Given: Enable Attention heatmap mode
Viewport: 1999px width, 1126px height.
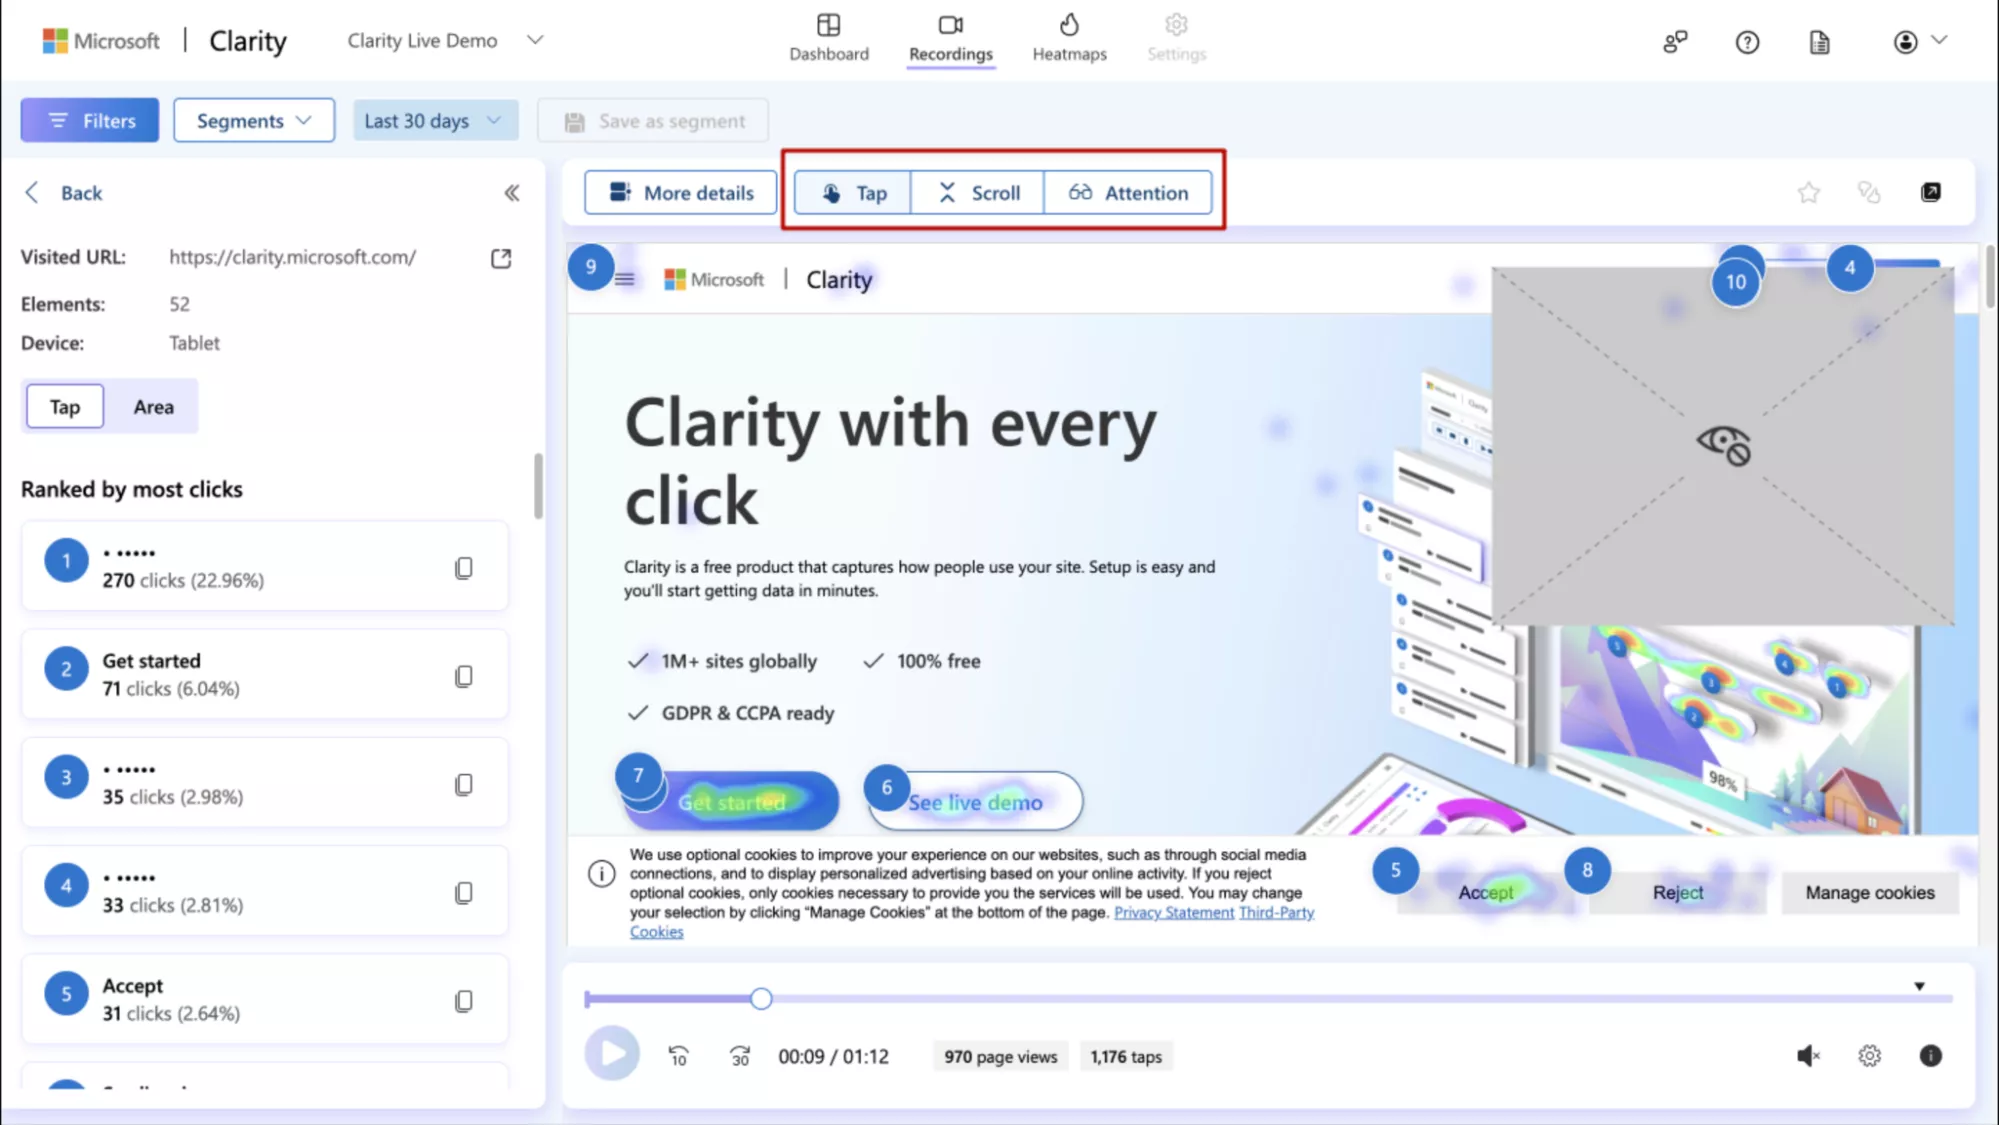Looking at the screenshot, I should (1128, 193).
